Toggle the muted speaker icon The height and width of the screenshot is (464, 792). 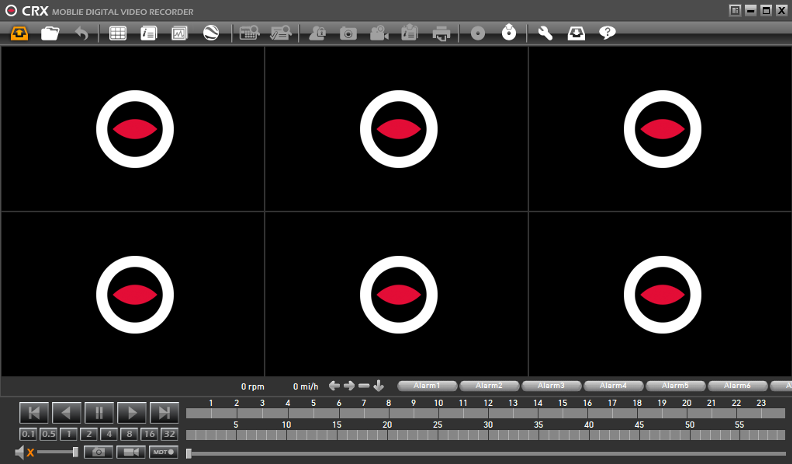click(x=24, y=452)
